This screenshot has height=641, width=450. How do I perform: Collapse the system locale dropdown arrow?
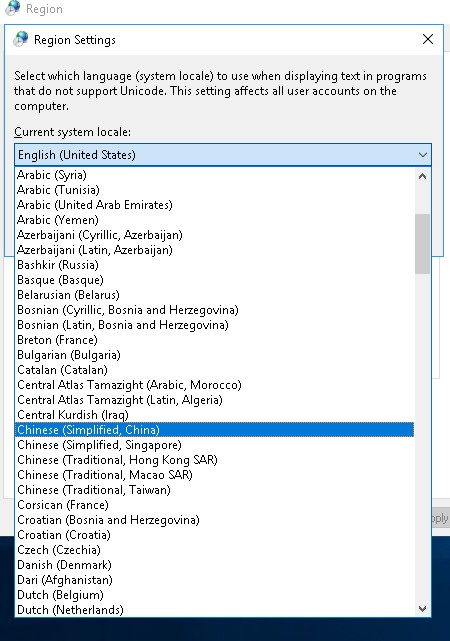[423, 155]
